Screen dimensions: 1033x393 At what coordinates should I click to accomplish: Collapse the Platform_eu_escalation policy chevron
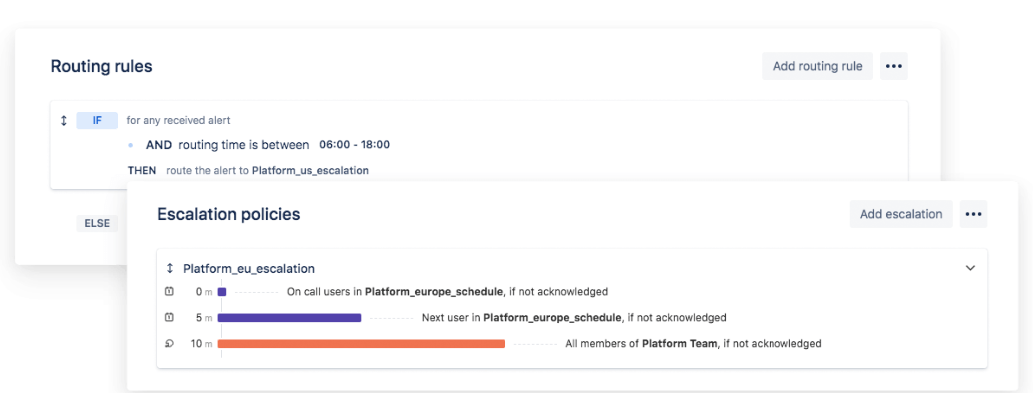(x=970, y=268)
